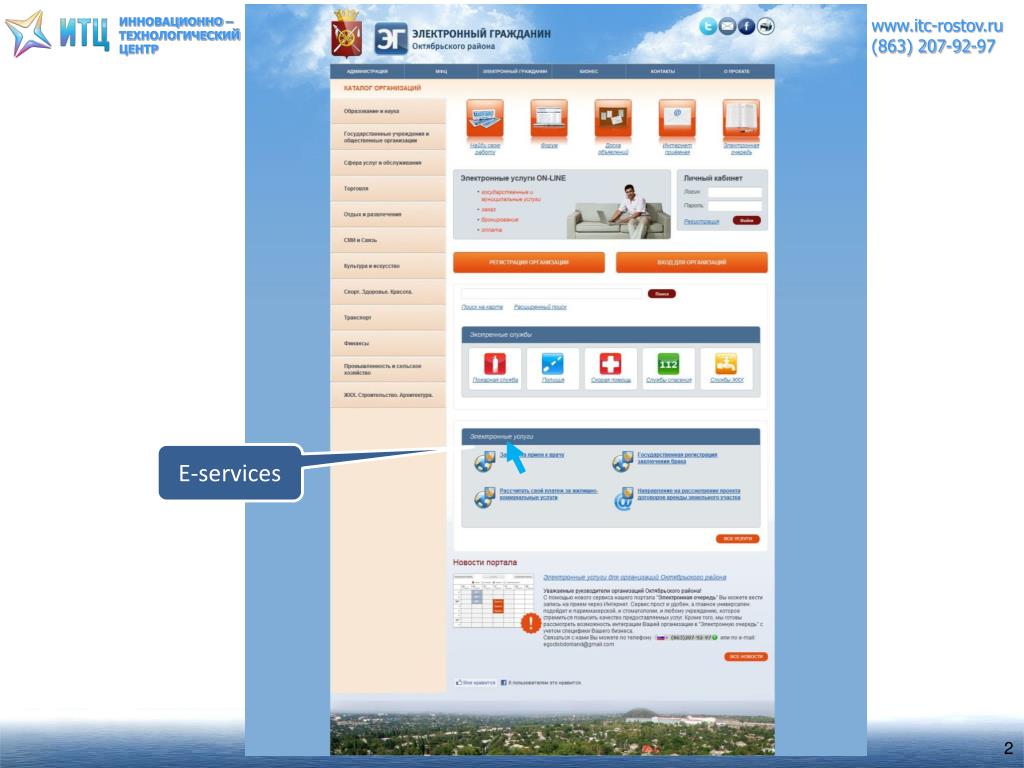
Task: Click the 'КАТАЛОГ ОРГАНИЗАЦИЙ' heading
Action: click(x=382, y=88)
